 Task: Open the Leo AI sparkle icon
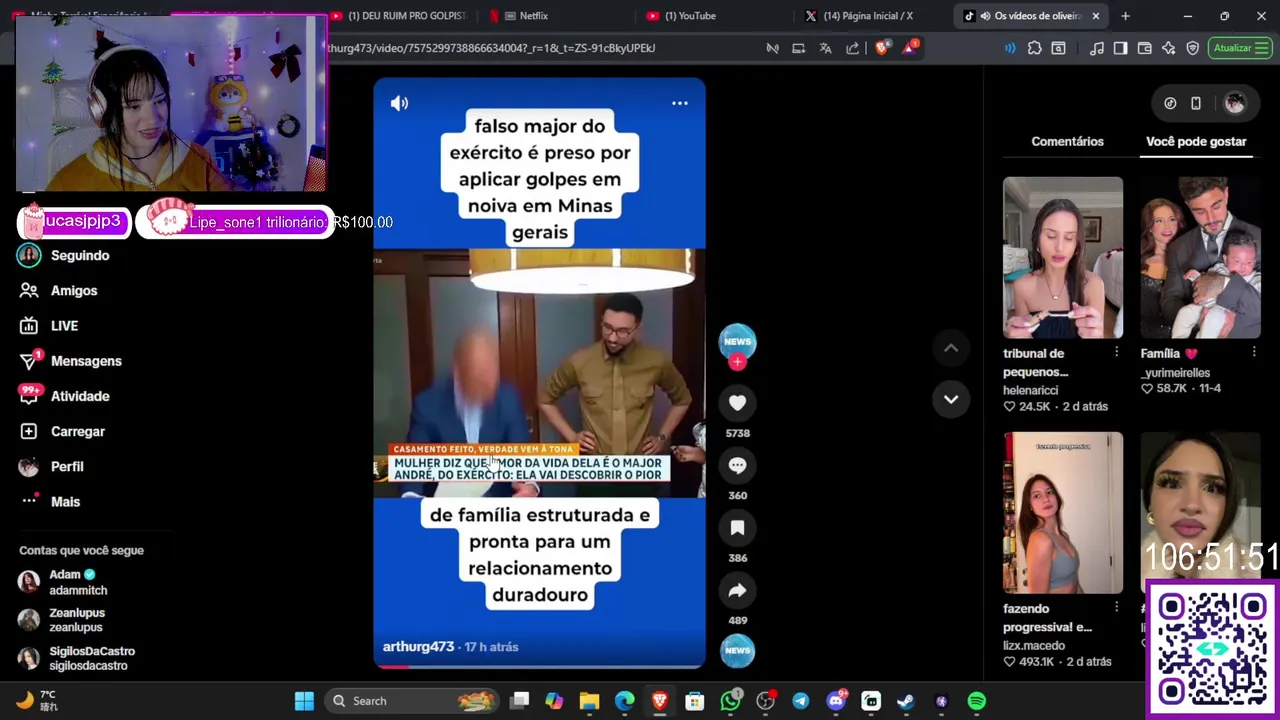[1168, 48]
